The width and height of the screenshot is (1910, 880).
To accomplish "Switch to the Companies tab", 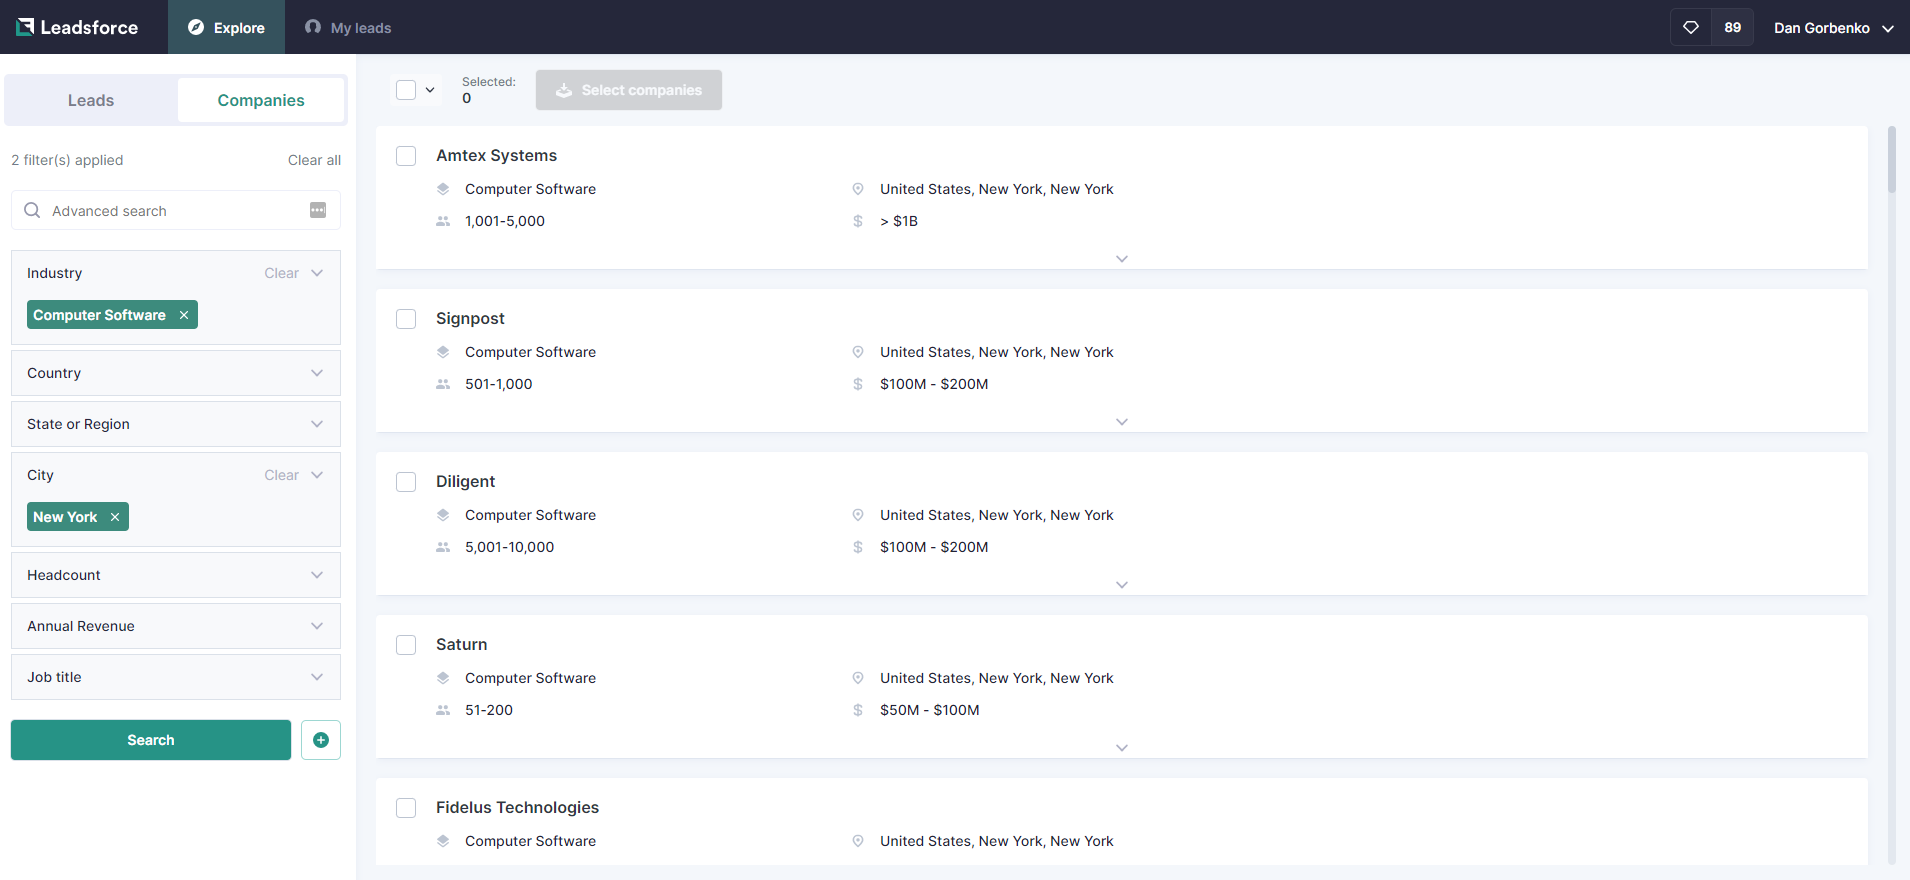I will pyautogui.click(x=261, y=100).
